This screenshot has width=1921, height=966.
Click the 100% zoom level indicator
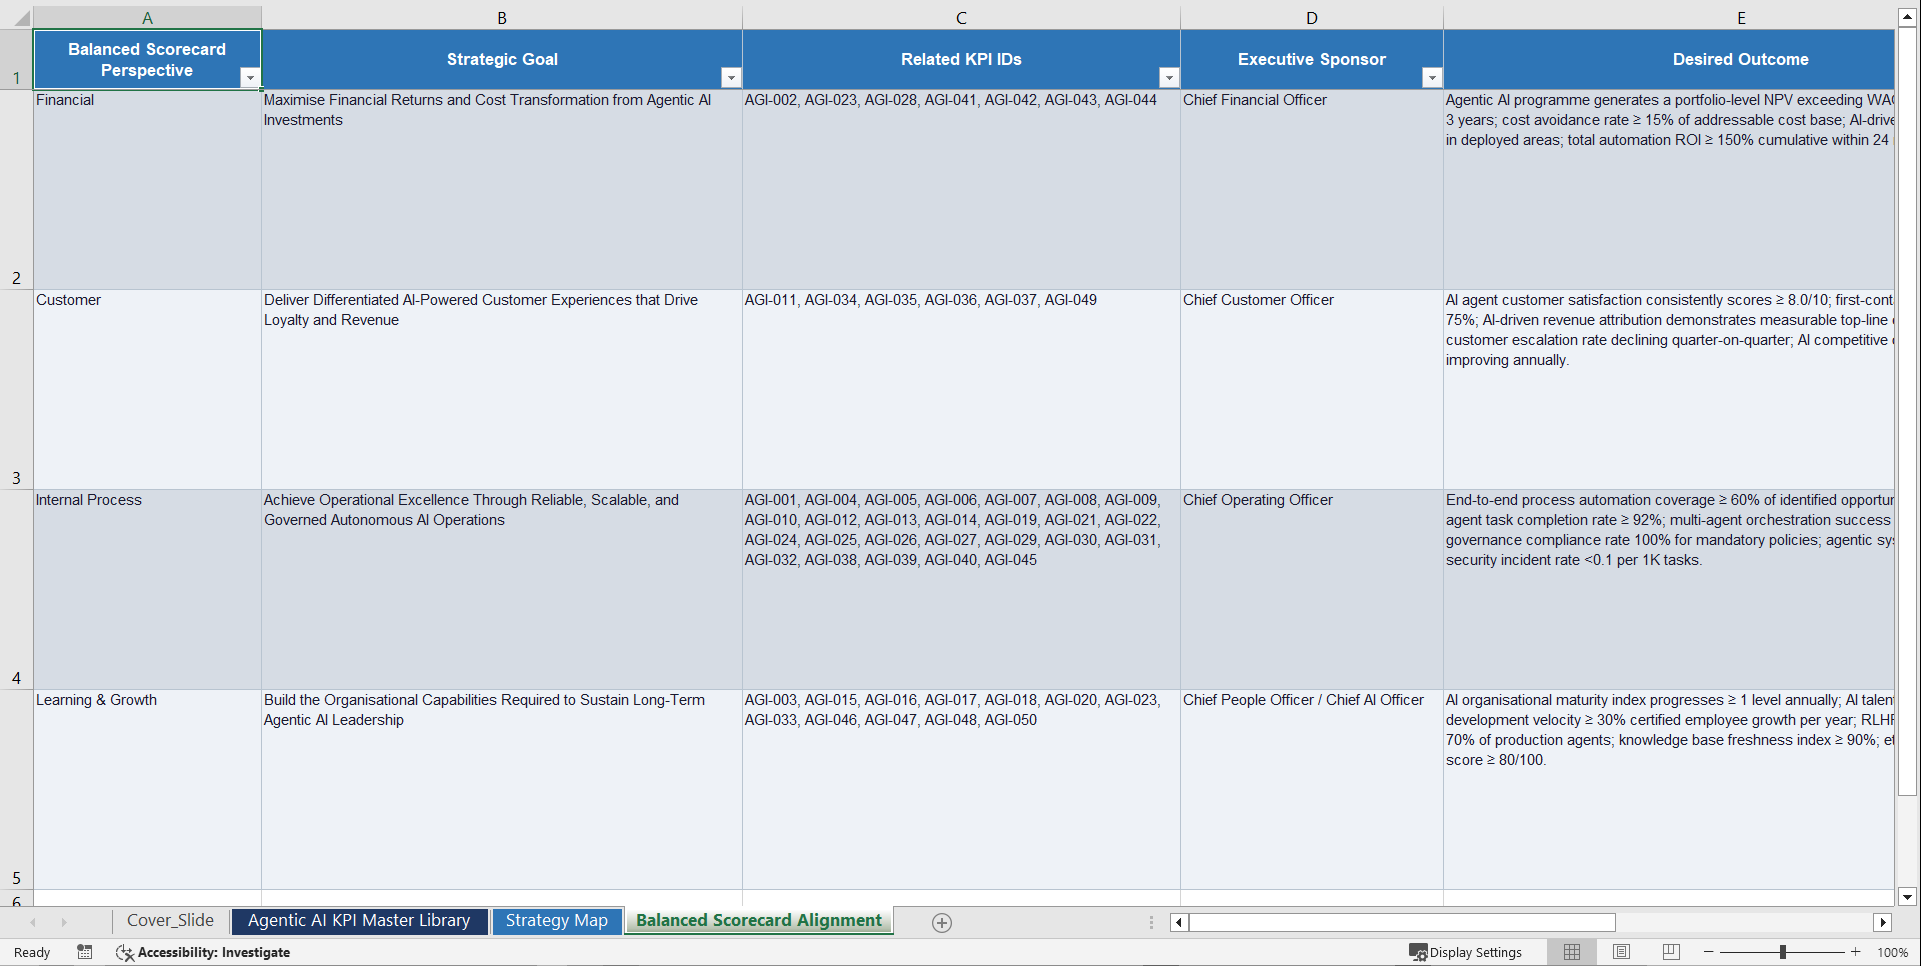(x=1892, y=953)
